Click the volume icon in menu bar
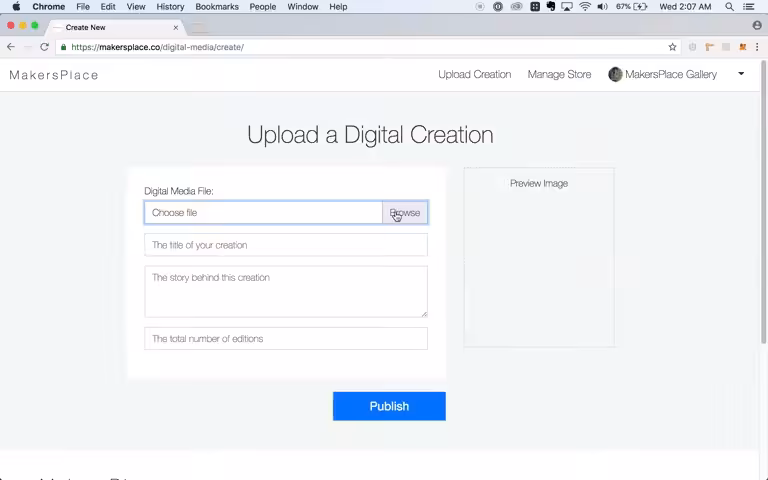The image size is (768, 480). click(602, 7)
